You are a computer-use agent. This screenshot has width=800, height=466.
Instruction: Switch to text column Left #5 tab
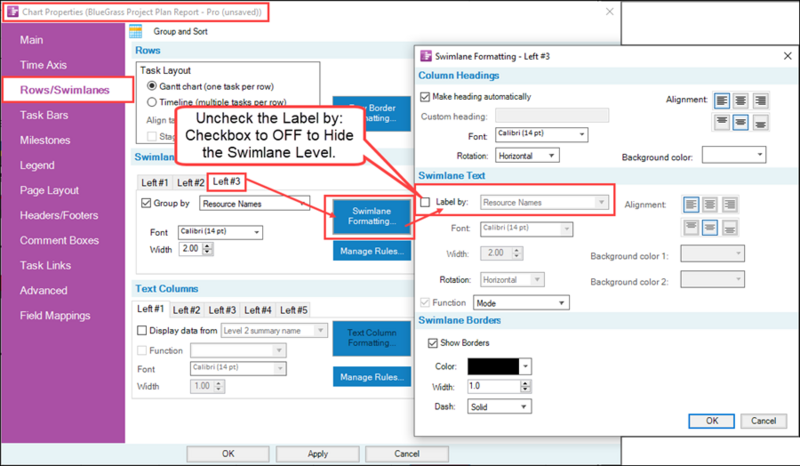[x=294, y=310]
